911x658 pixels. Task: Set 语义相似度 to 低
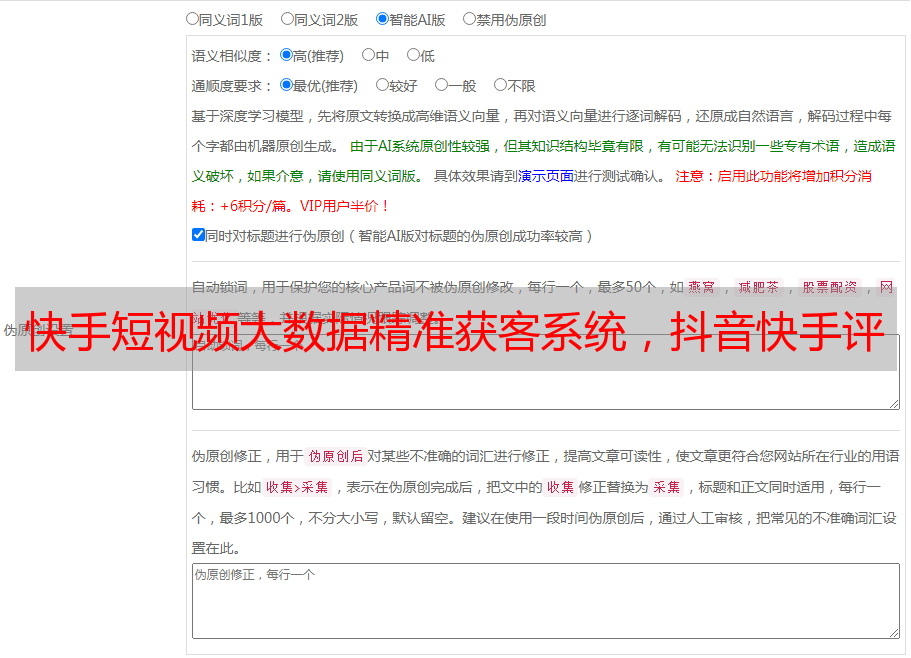pos(413,55)
